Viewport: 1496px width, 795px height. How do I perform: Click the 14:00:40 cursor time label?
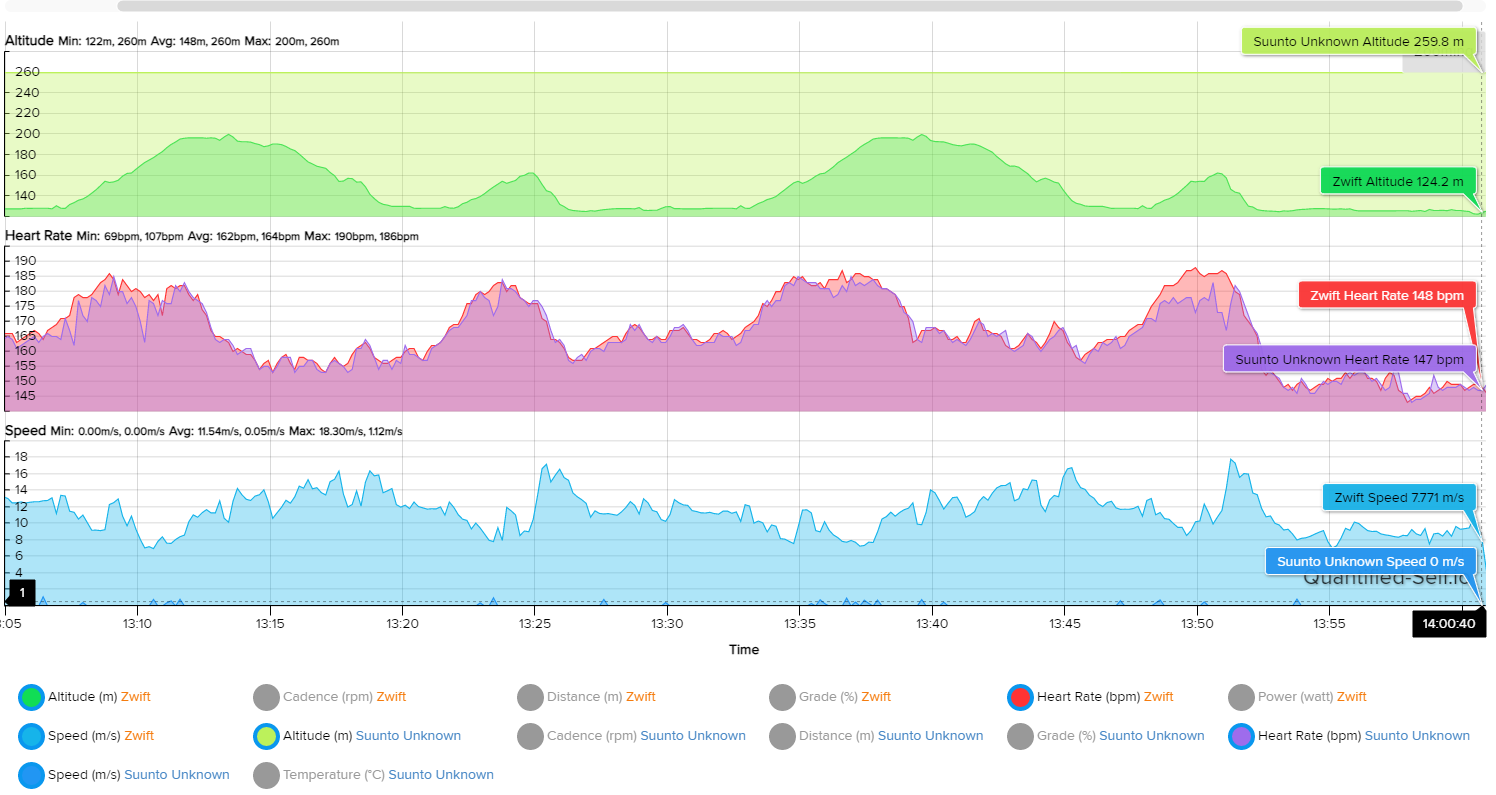(x=1449, y=623)
